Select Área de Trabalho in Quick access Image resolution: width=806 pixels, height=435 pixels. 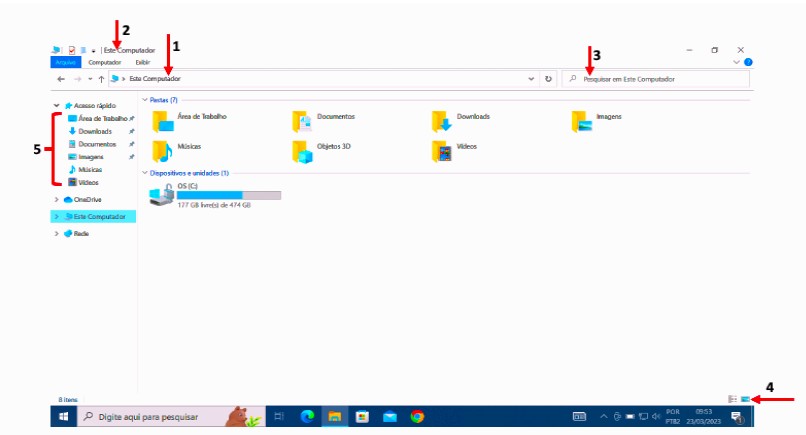coord(103,118)
